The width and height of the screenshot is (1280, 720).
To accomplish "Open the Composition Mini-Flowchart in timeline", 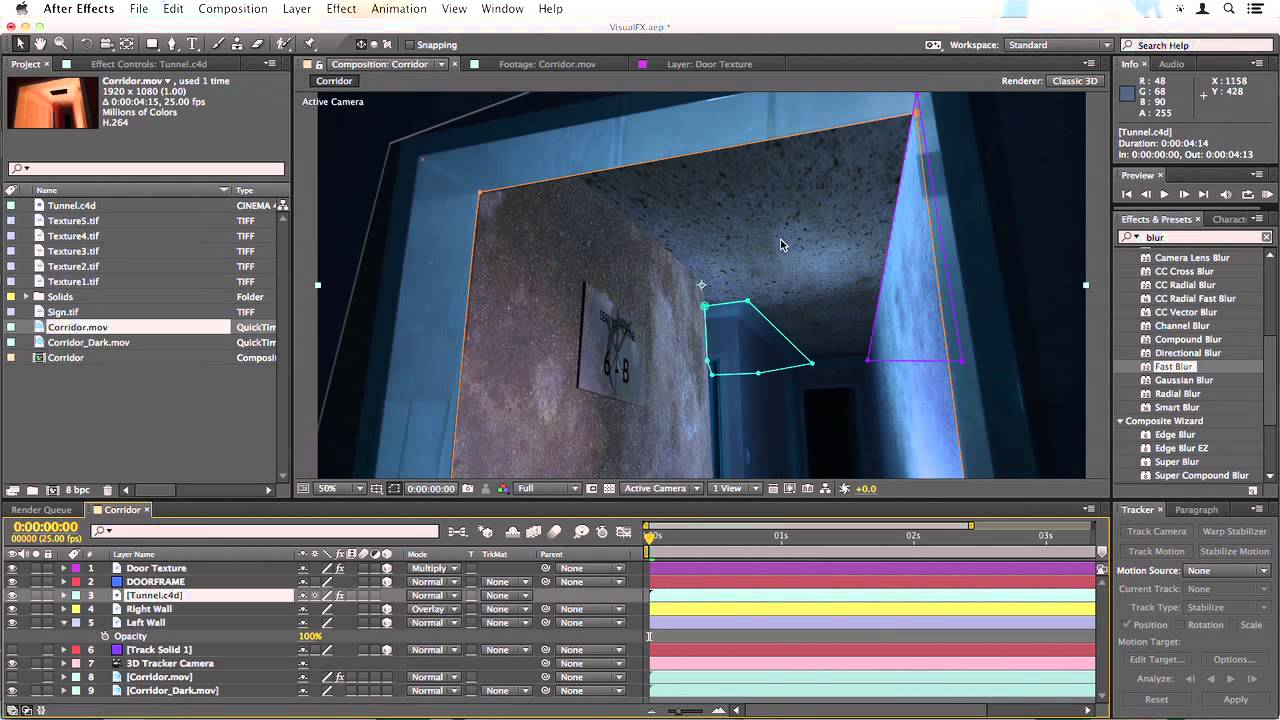I will [458, 532].
